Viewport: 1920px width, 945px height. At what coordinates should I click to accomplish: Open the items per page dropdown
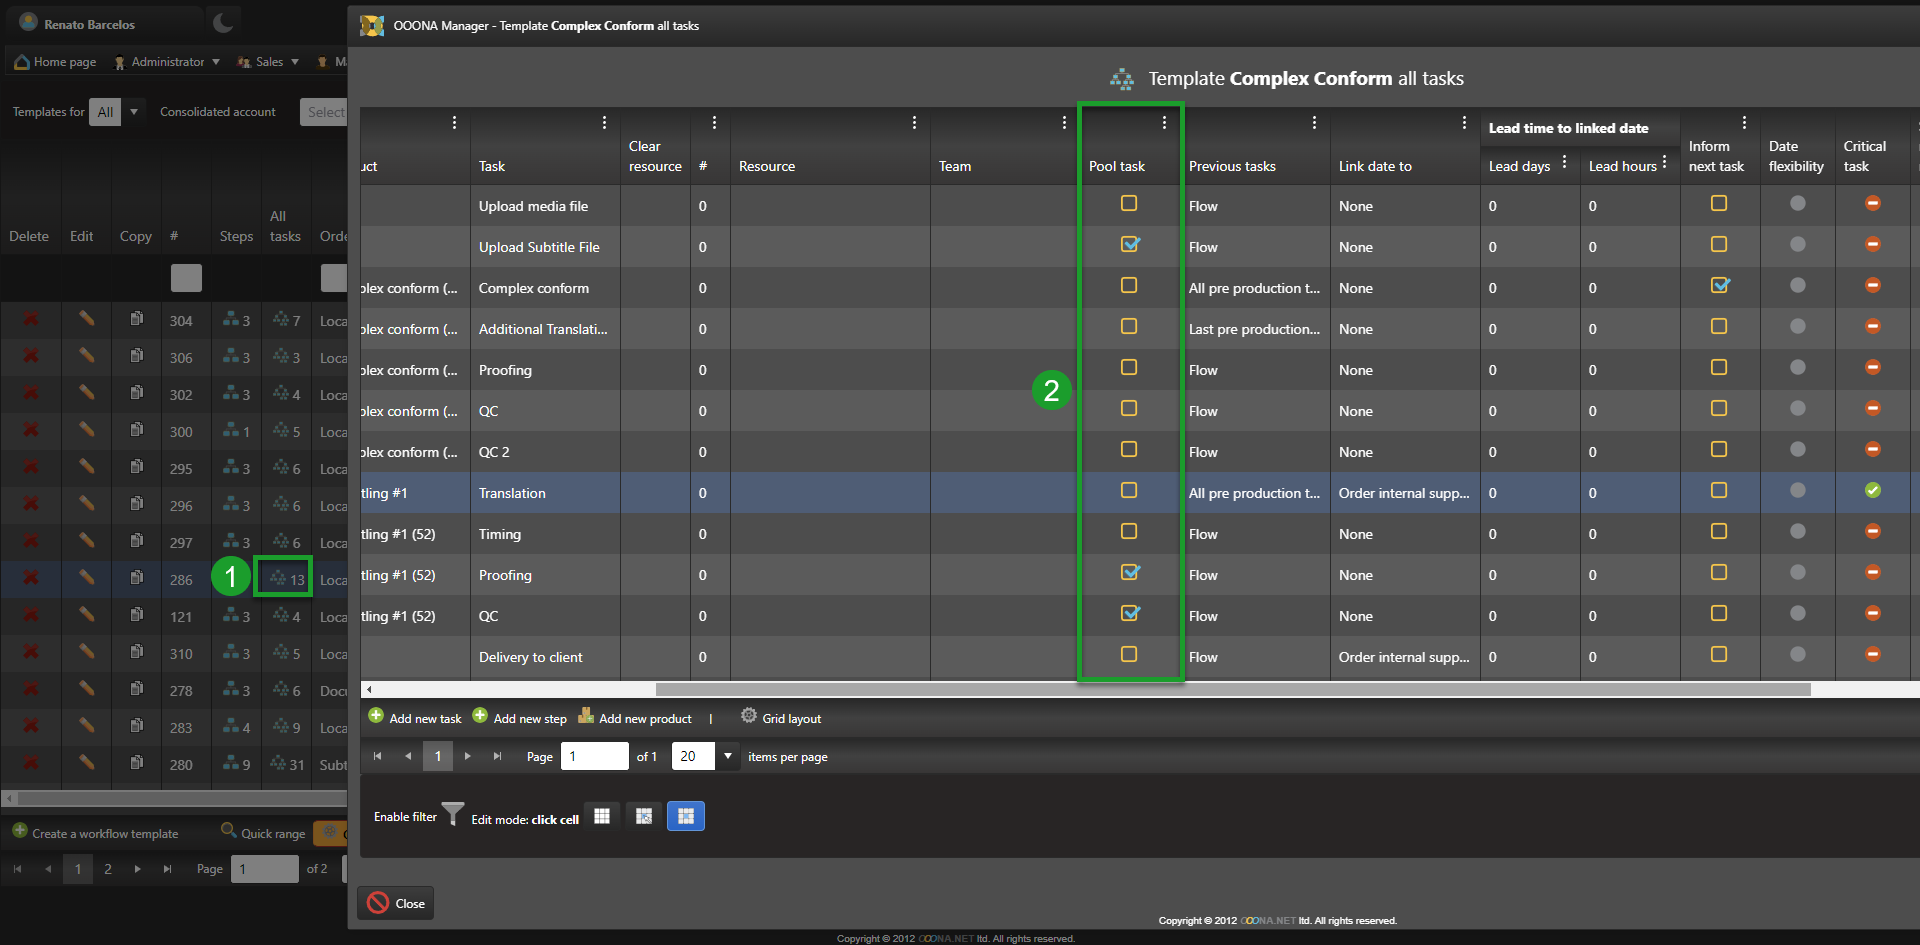[728, 756]
